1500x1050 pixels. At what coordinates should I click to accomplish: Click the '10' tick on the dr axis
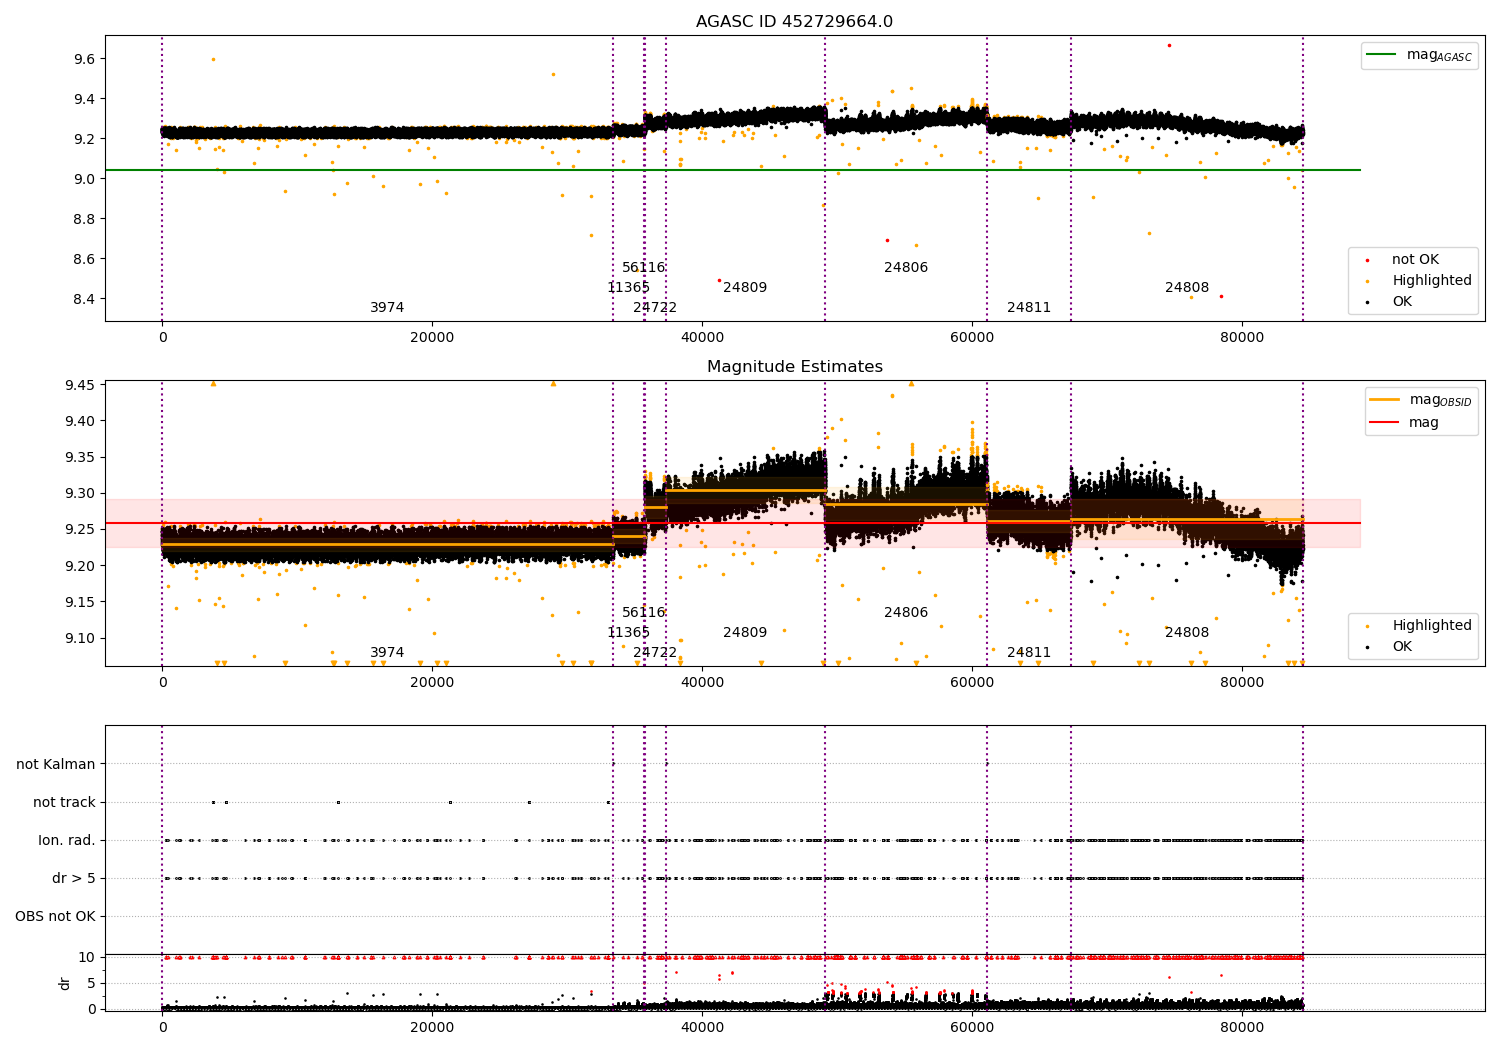click(88, 957)
